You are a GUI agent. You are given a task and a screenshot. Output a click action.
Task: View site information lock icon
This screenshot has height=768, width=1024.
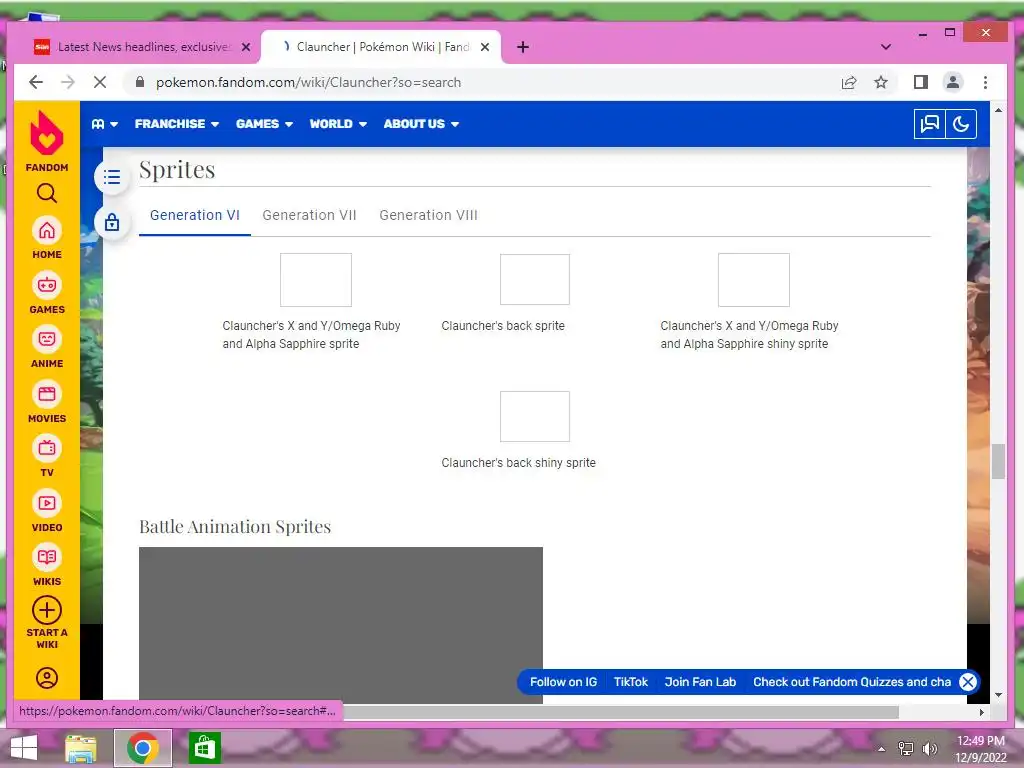click(139, 82)
